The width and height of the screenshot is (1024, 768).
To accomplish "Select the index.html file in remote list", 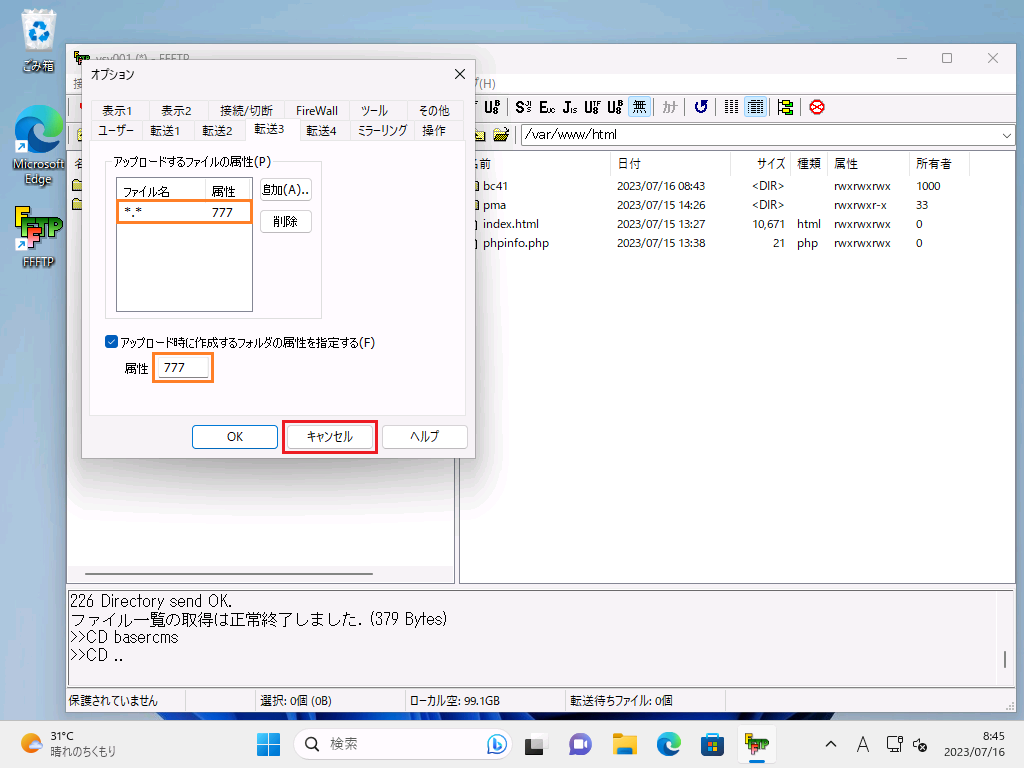I will (510, 224).
